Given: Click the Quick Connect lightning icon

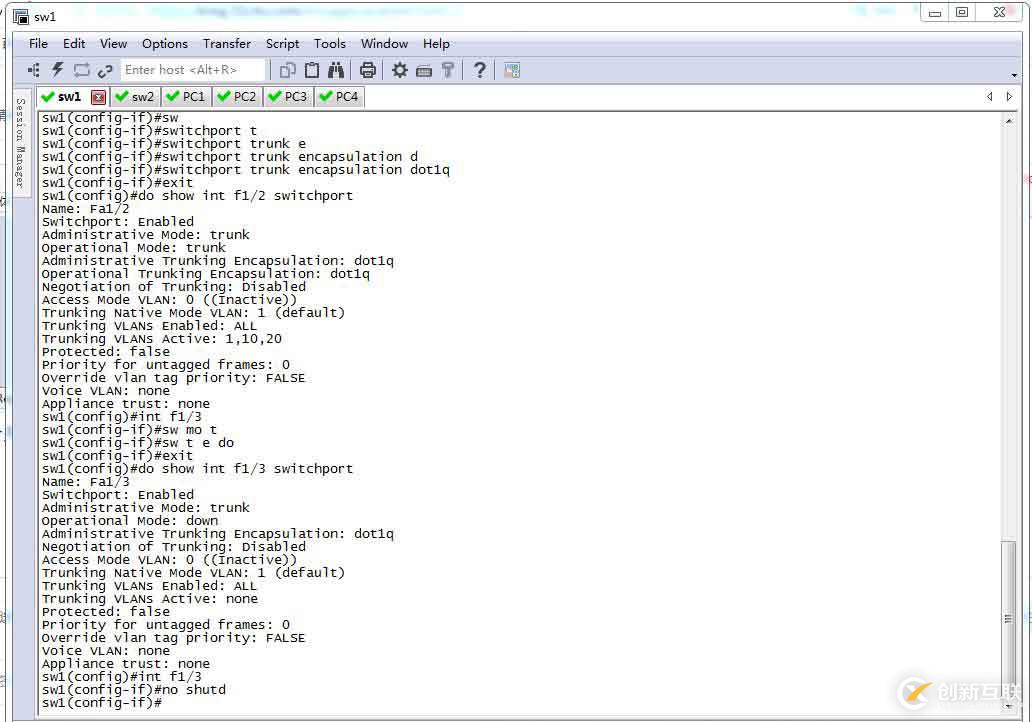Looking at the screenshot, I should click(x=58, y=70).
